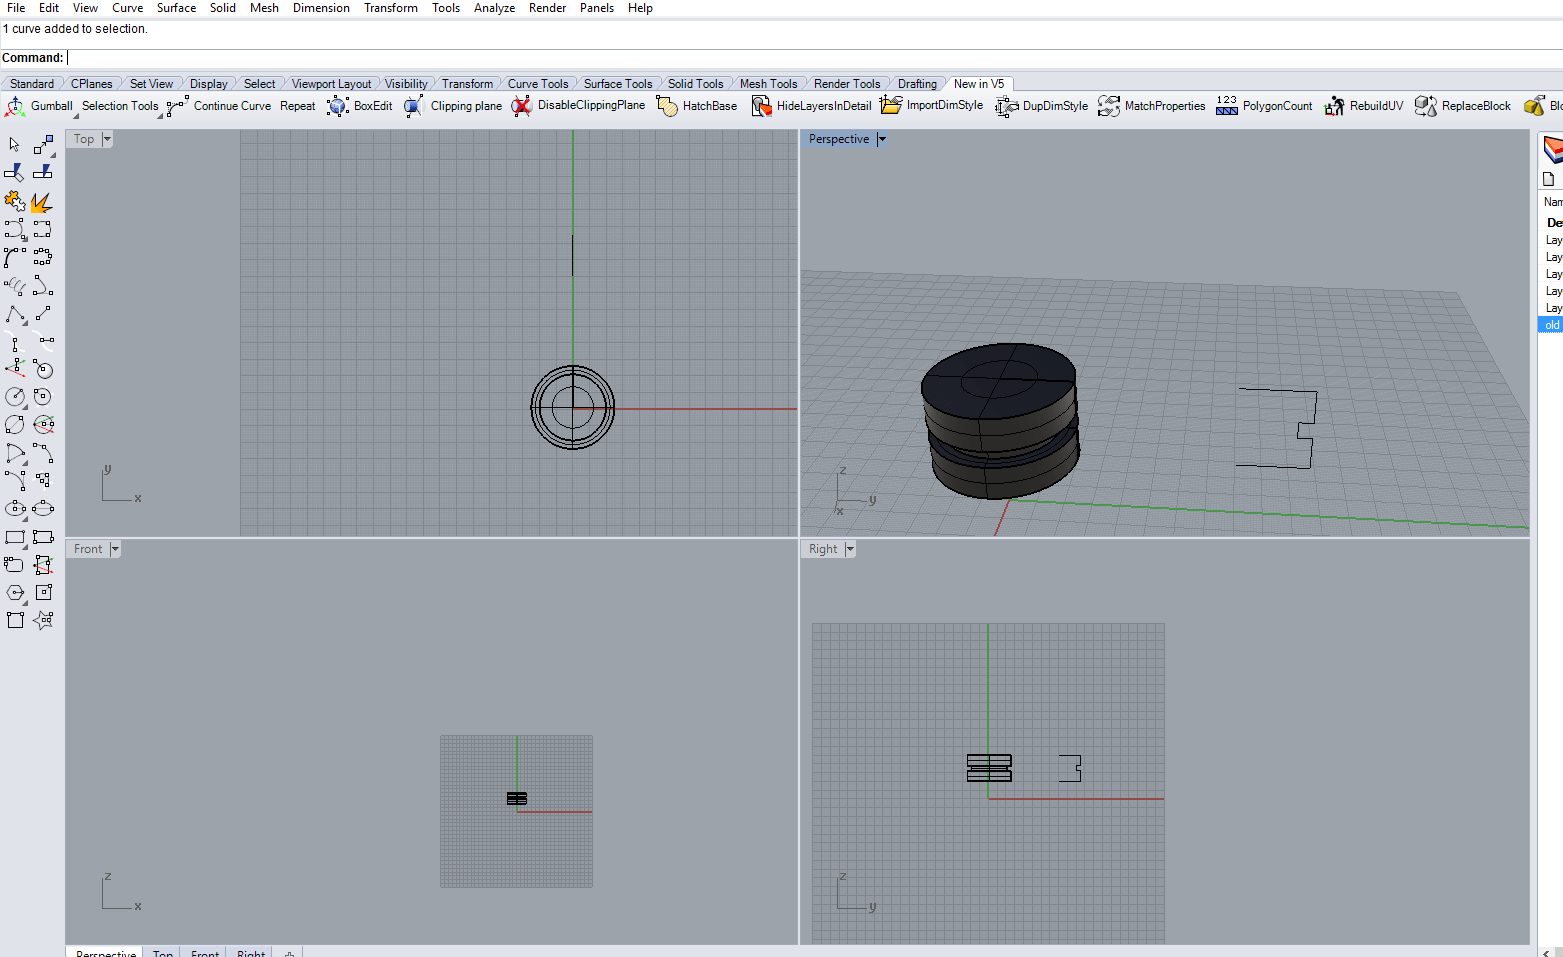Click the Right viewport tab at the bottom
Screen dimensions: 1563x957
tap(251, 953)
